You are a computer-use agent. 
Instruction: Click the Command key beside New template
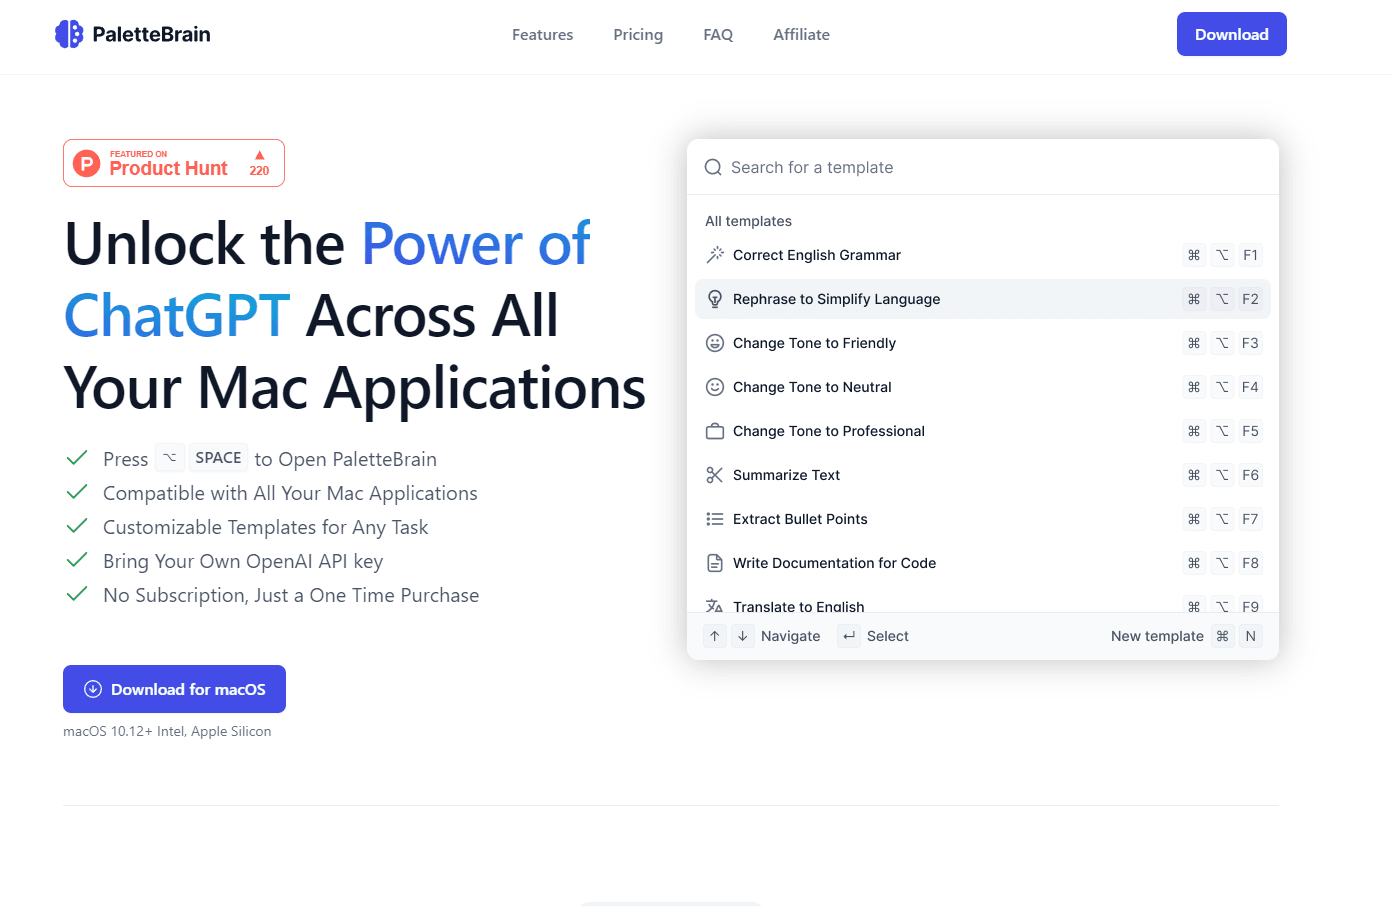point(1222,636)
